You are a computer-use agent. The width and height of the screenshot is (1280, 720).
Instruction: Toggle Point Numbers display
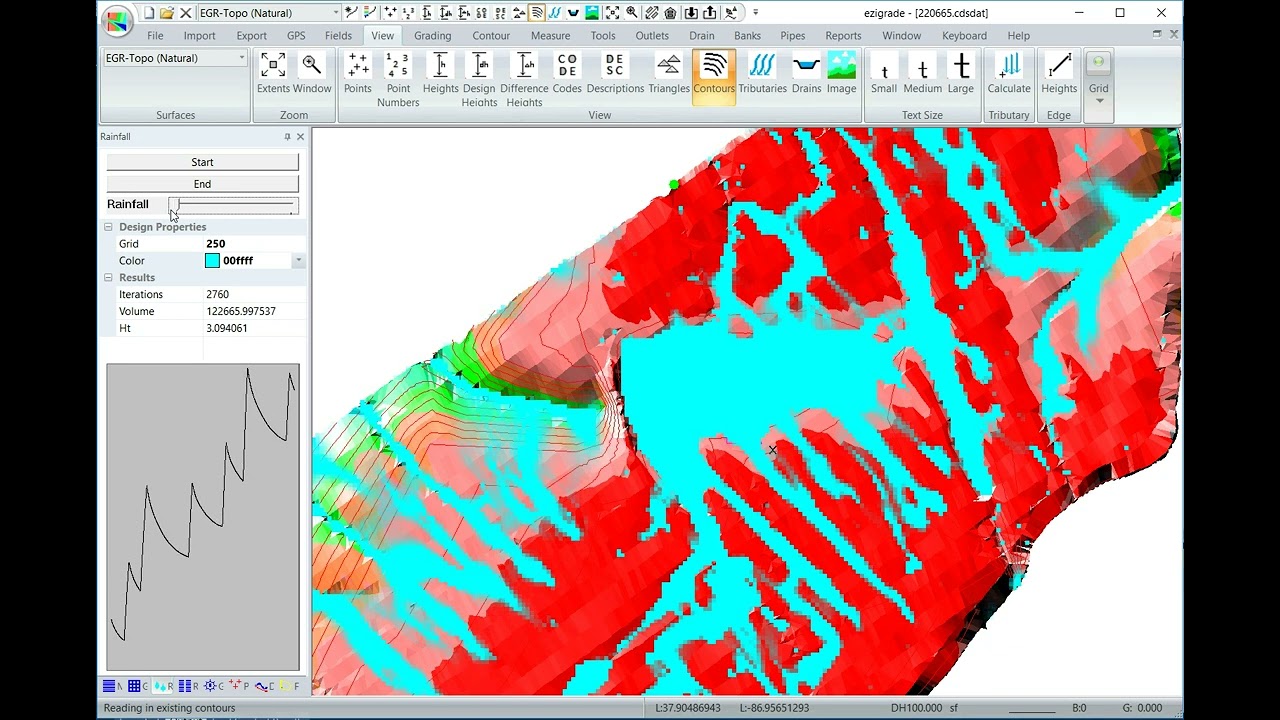click(x=398, y=79)
